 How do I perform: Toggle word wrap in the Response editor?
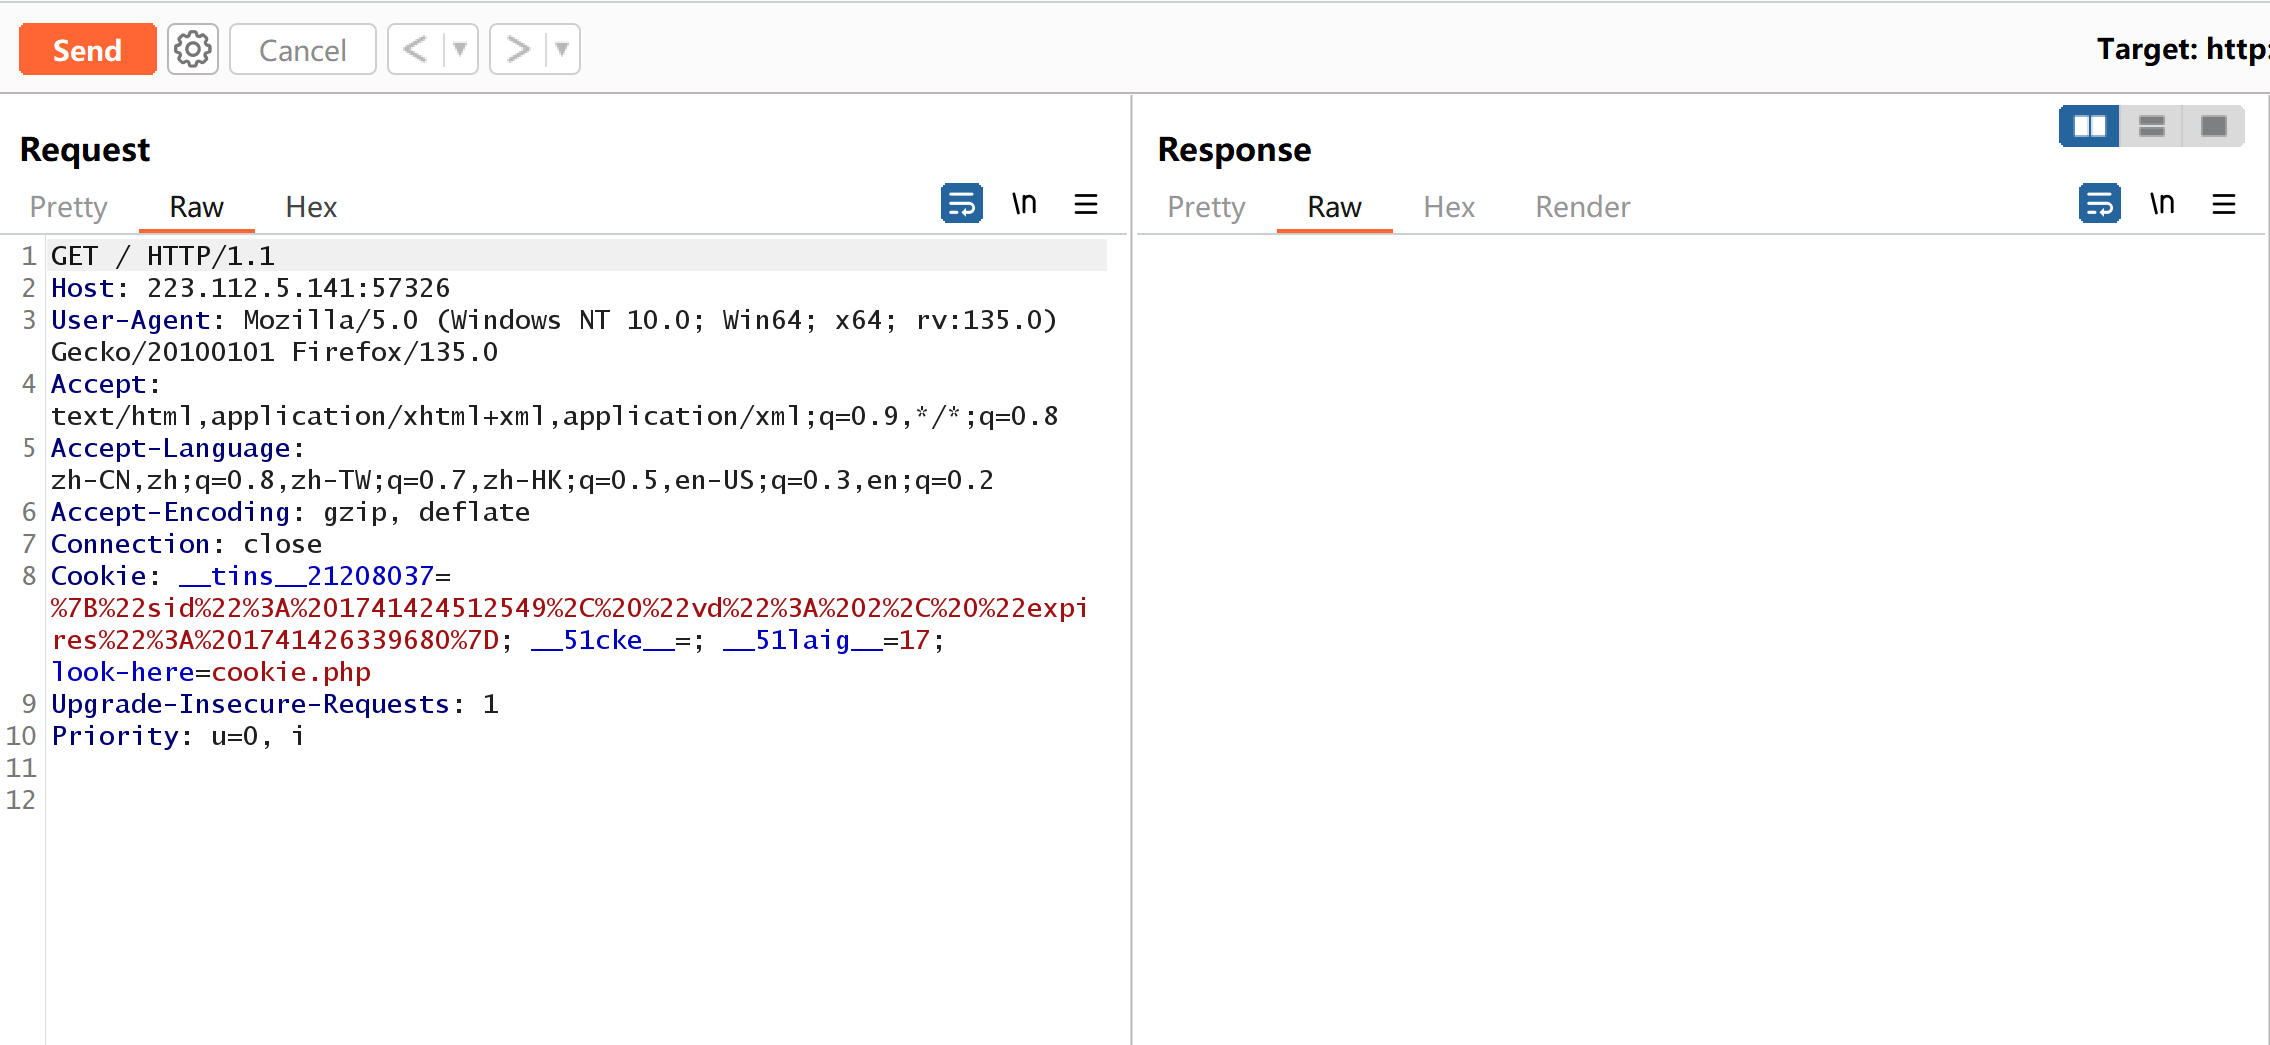point(2098,203)
